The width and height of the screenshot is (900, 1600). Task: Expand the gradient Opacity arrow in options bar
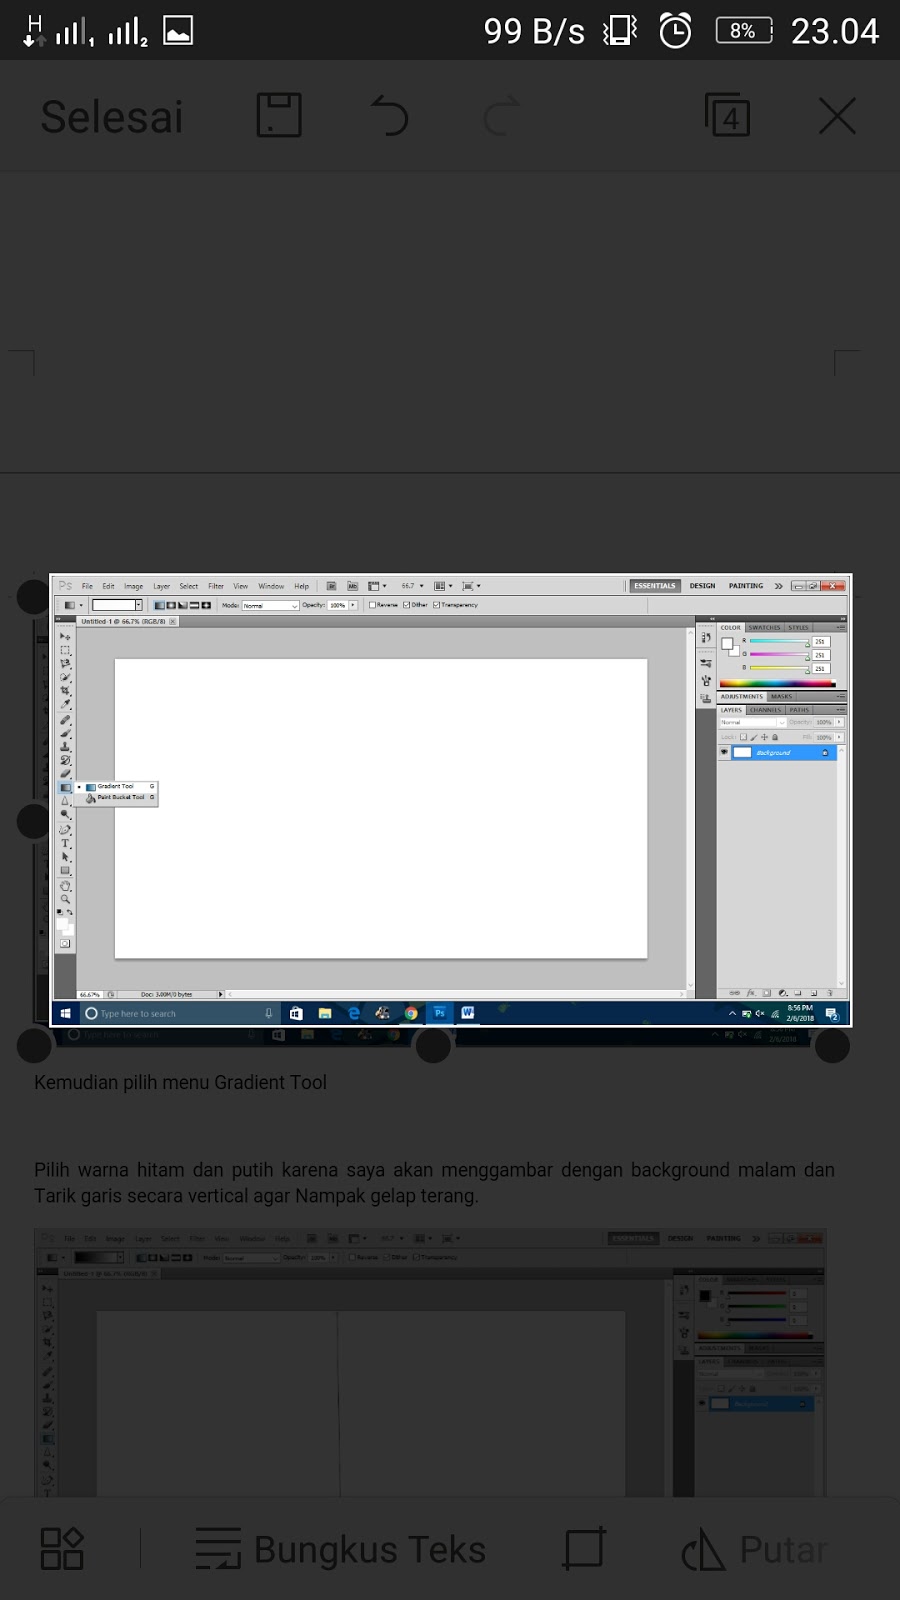(353, 605)
